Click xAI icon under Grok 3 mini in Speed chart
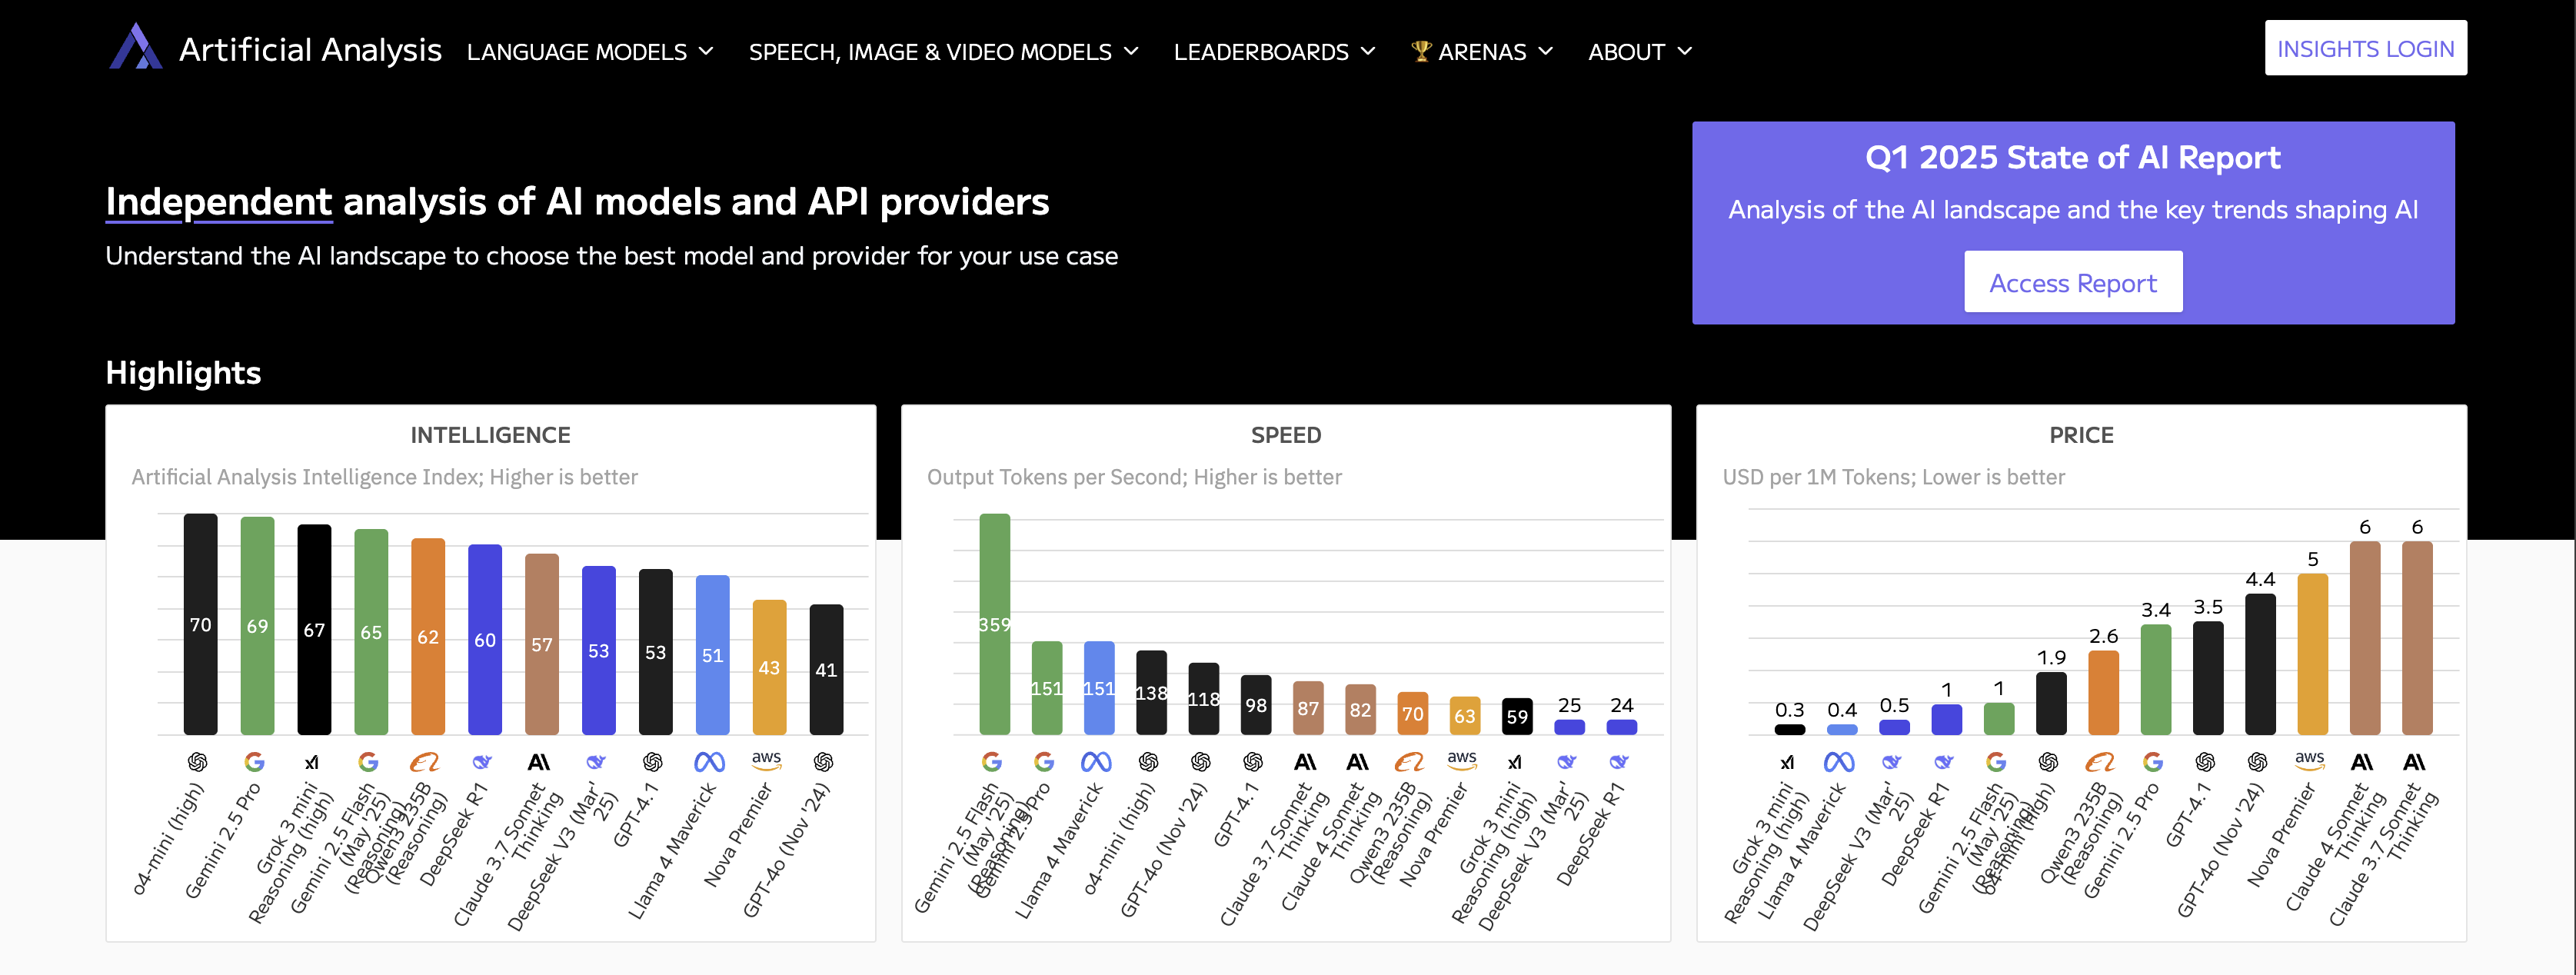 click(1515, 762)
